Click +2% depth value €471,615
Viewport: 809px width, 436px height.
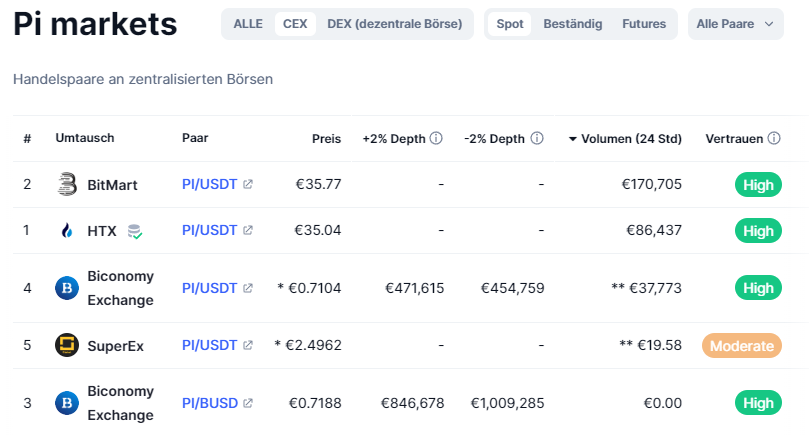pyautogui.click(x=415, y=288)
